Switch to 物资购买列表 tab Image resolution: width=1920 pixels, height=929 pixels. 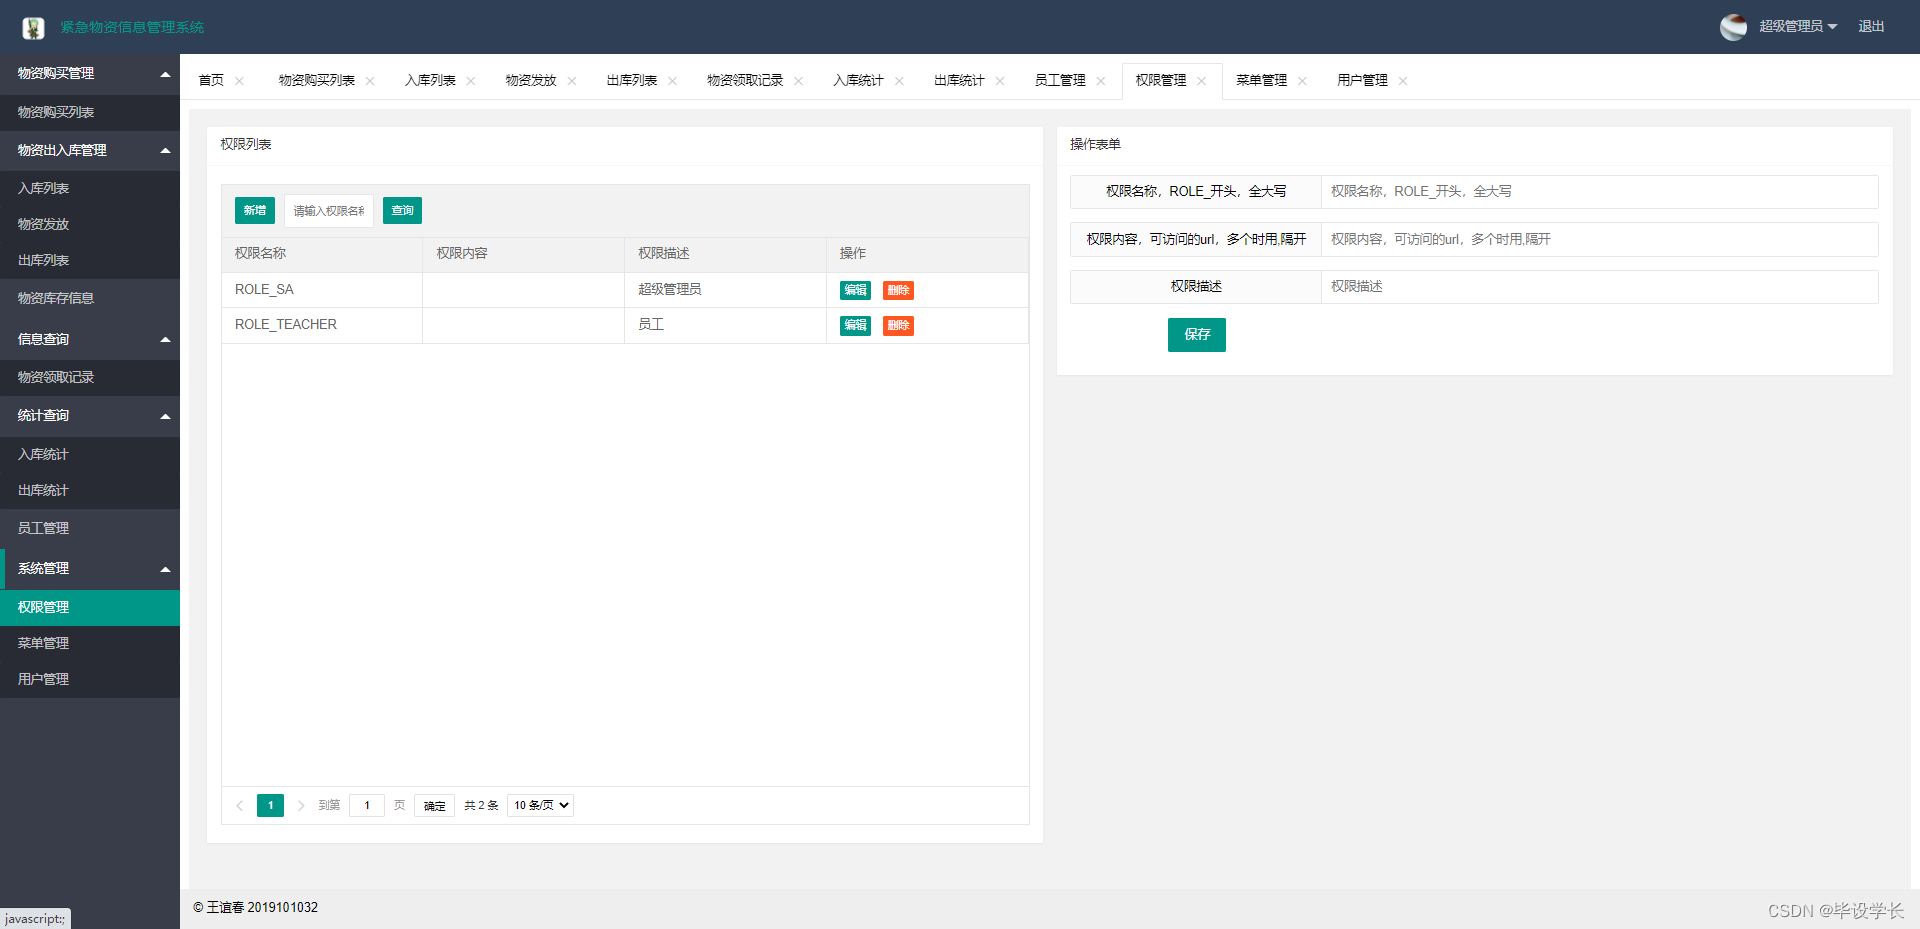pyautogui.click(x=316, y=80)
